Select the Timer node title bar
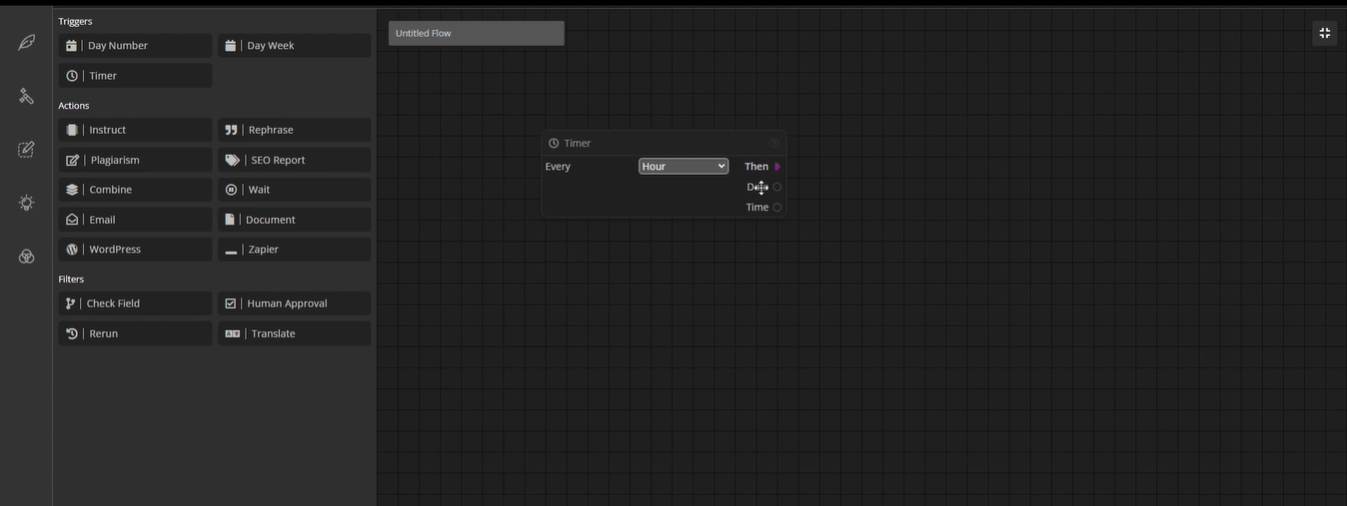The height and width of the screenshot is (506, 1347). [664, 143]
